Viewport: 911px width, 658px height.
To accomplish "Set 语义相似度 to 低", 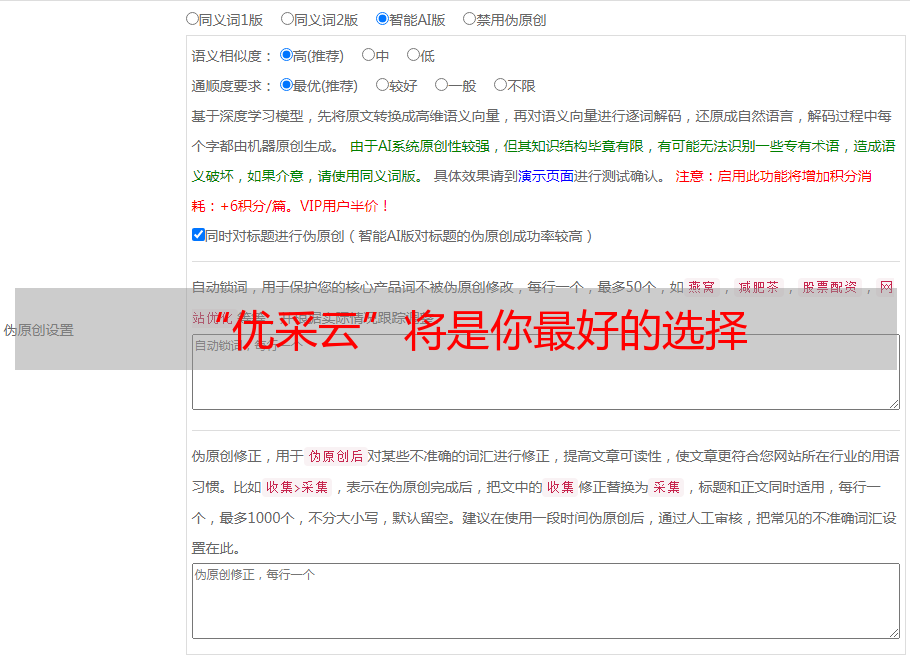I will [413, 55].
